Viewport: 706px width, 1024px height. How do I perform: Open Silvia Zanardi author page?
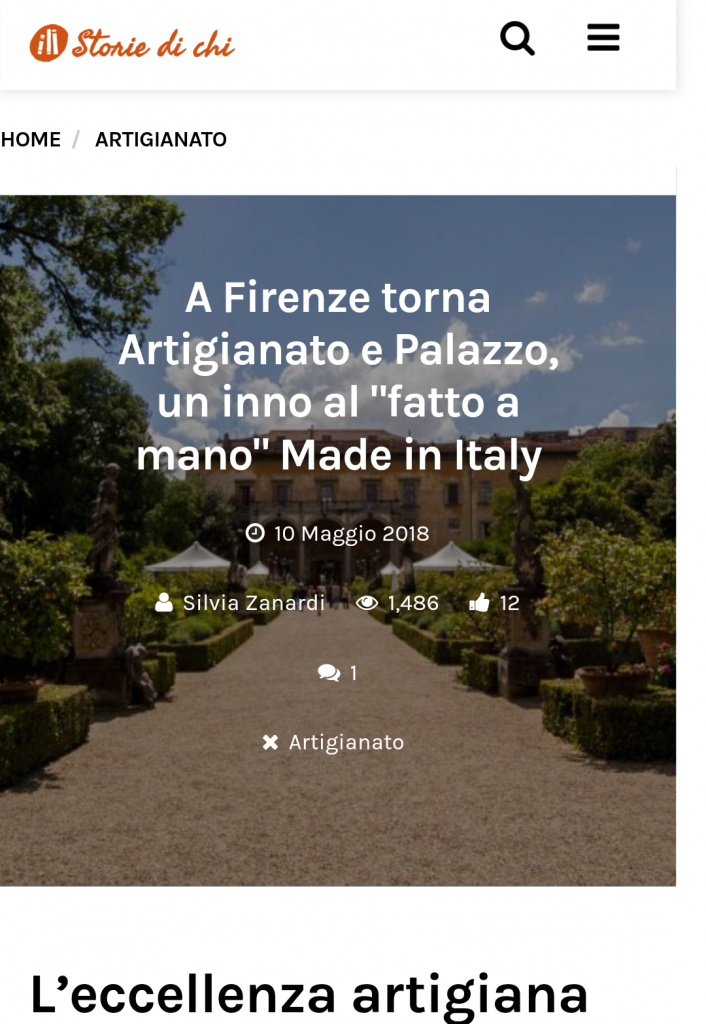coord(253,603)
